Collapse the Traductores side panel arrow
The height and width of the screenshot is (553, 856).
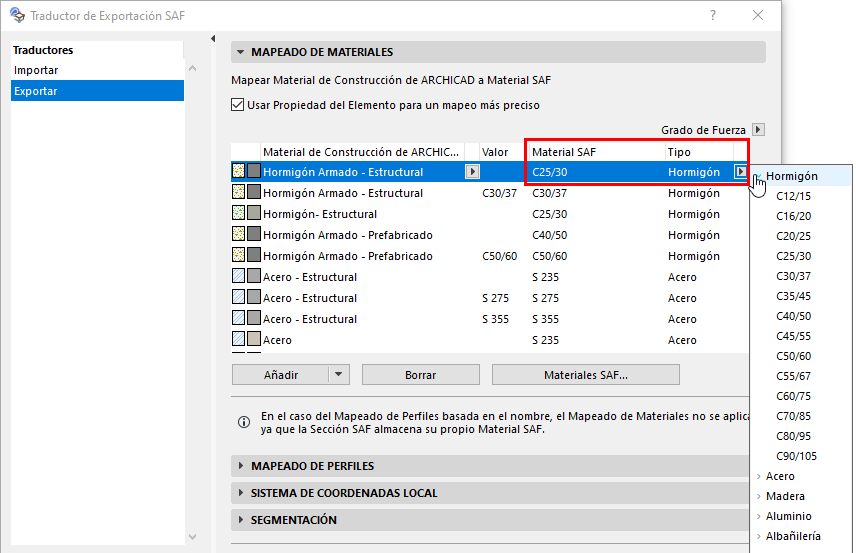(213, 38)
